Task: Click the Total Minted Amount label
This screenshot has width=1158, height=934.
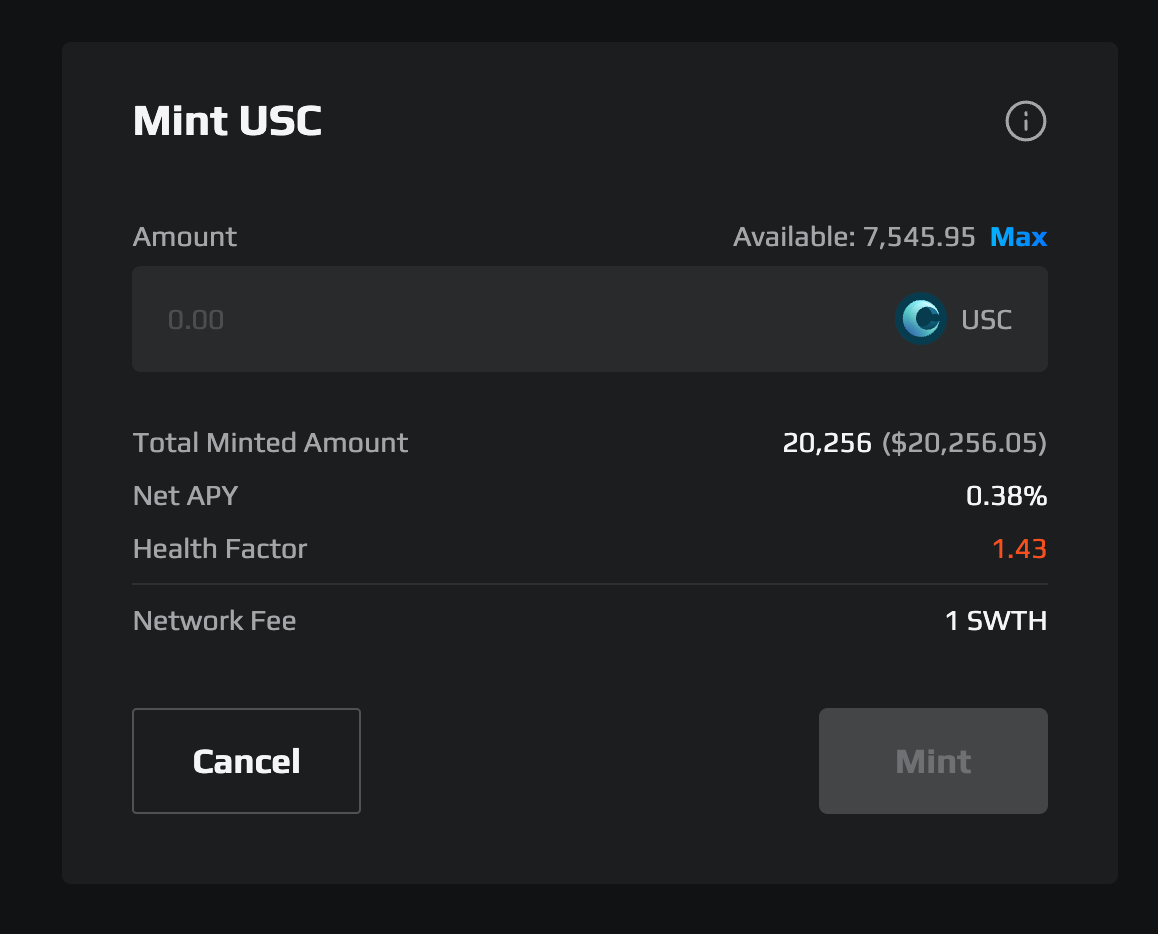Action: [x=270, y=443]
